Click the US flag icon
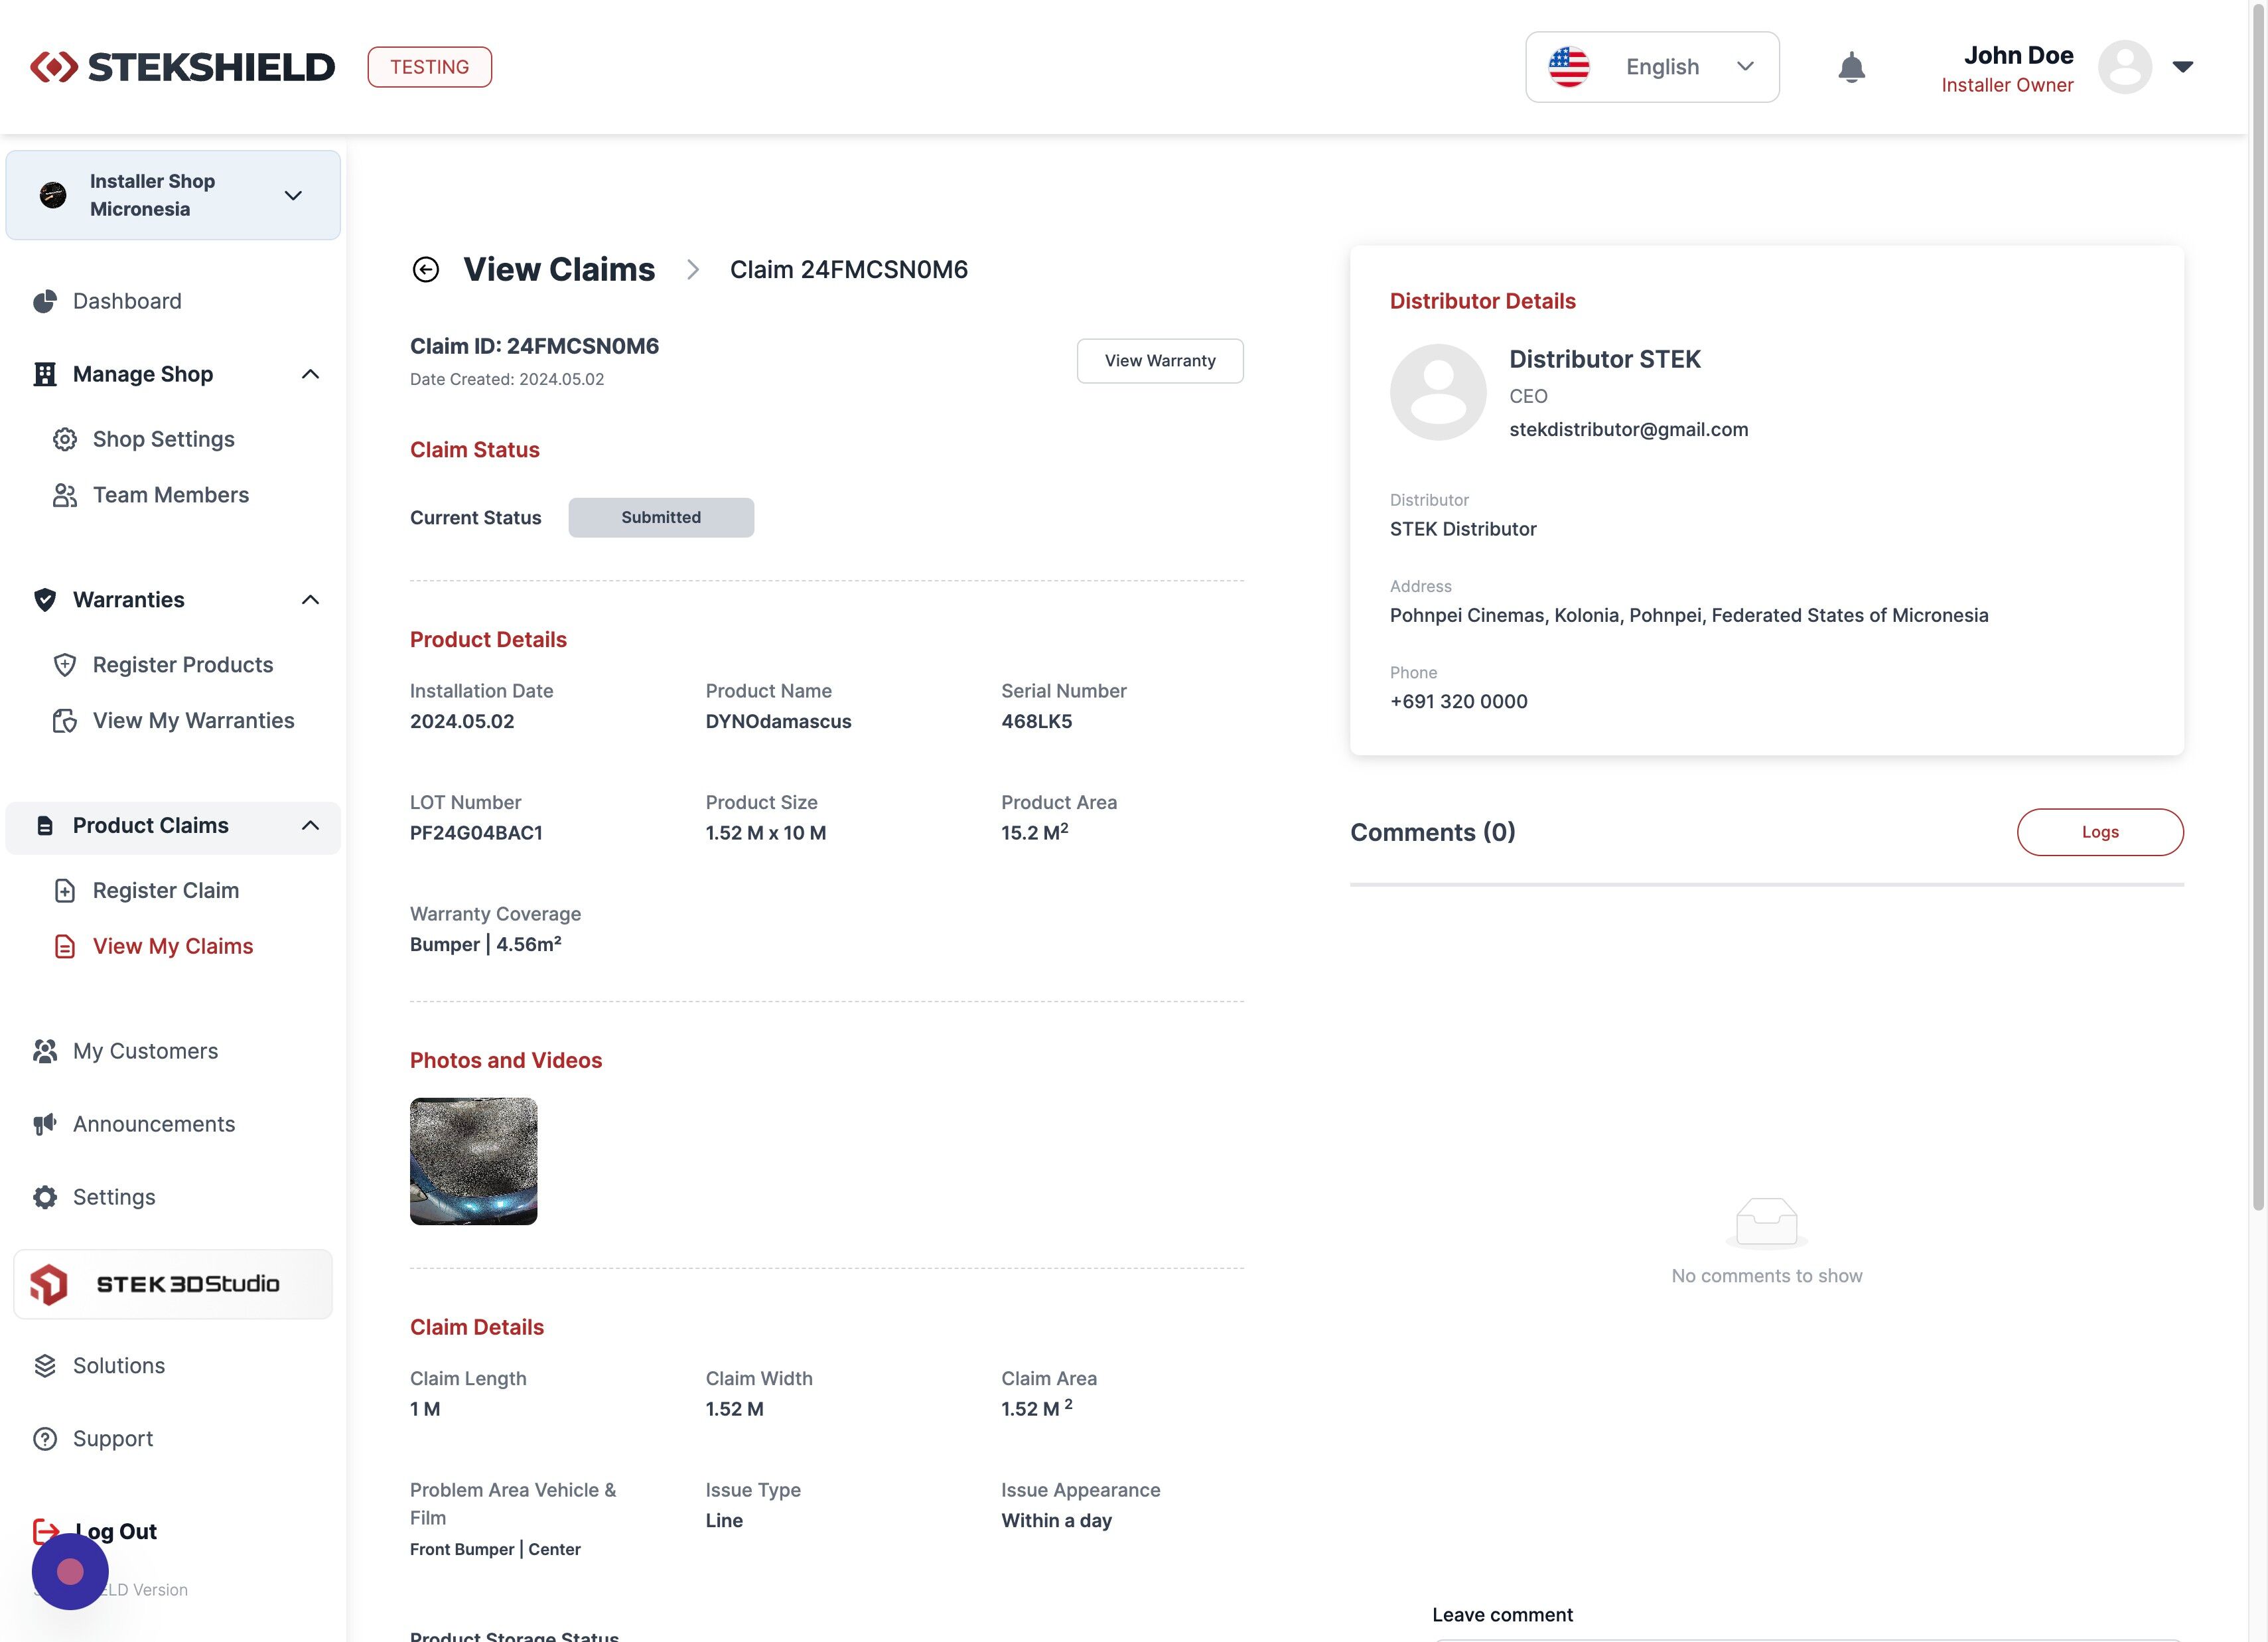Viewport: 2268px width, 1642px height. pos(1568,67)
